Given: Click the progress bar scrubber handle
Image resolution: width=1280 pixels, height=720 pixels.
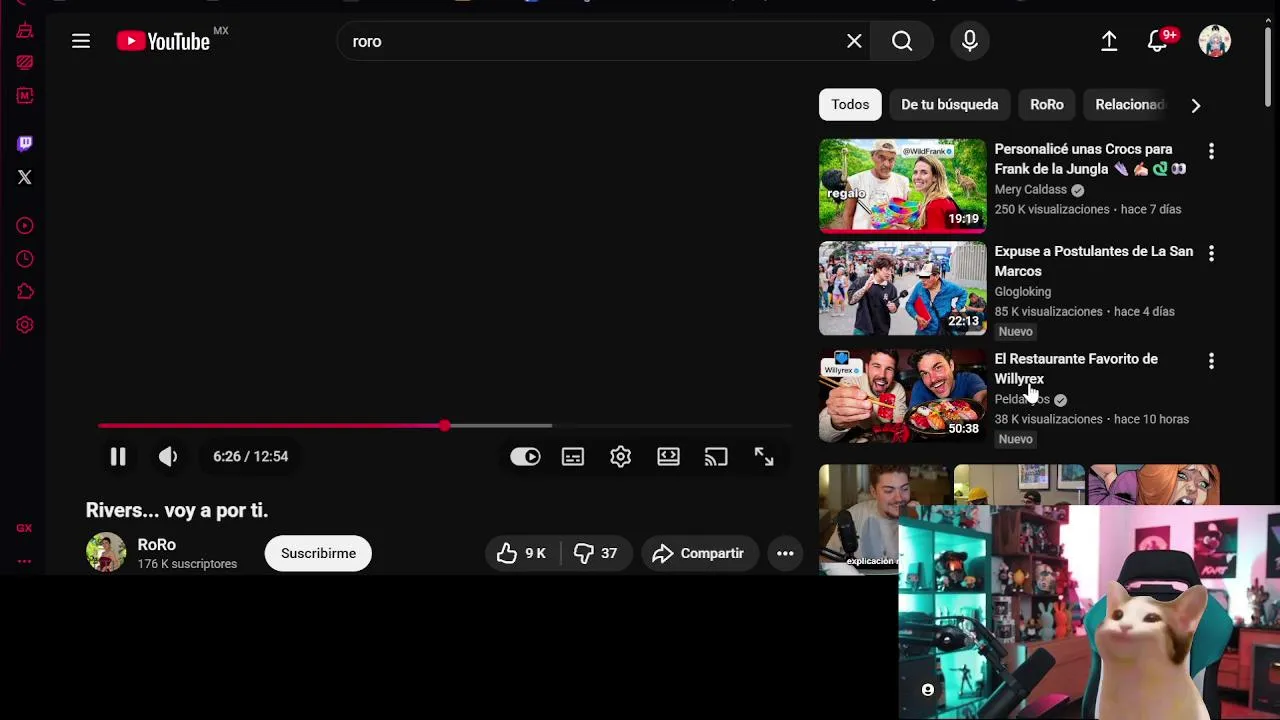Looking at the screenshot, I should [444, 426].
